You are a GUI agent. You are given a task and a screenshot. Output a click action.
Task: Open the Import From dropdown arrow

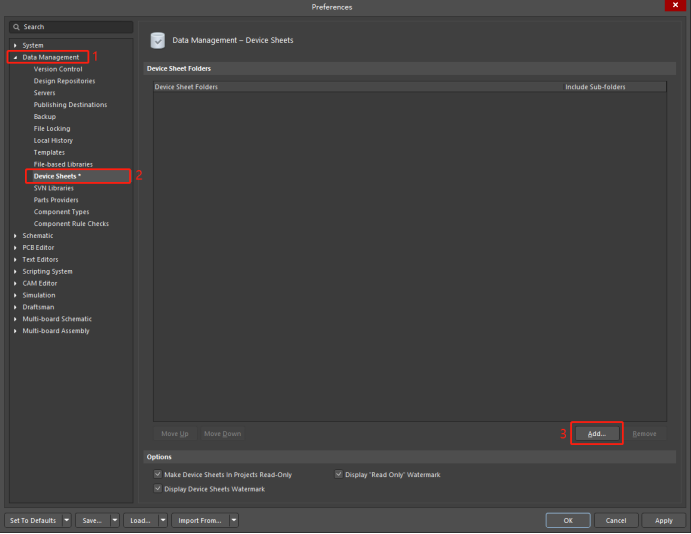pos(233,520)
